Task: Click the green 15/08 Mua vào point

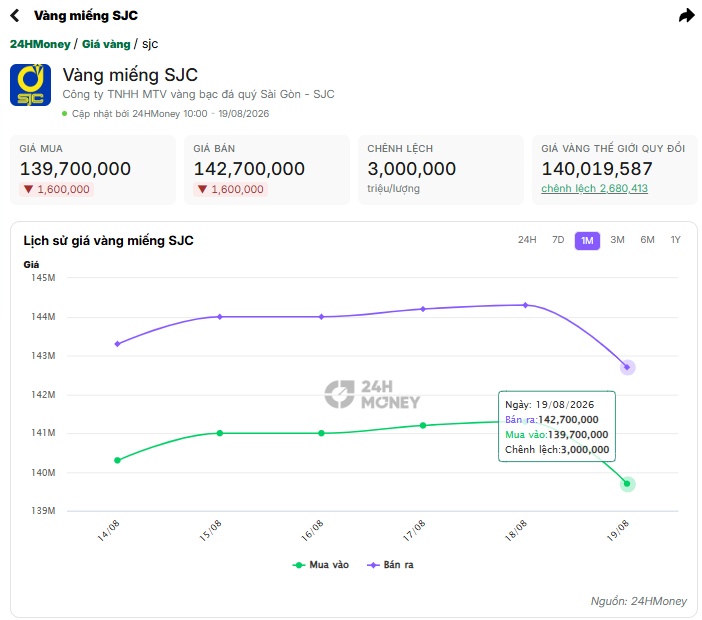Action: 219,433
